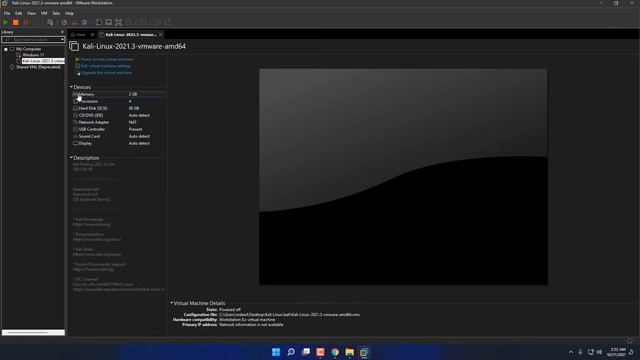
Task: Open the File menu
Action: point(7,13)
